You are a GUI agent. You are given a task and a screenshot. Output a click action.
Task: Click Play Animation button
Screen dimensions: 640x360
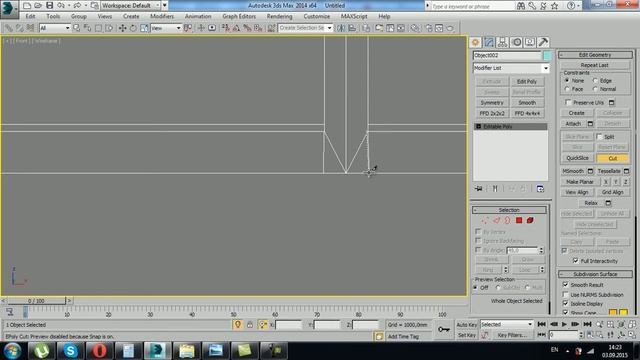564,324
